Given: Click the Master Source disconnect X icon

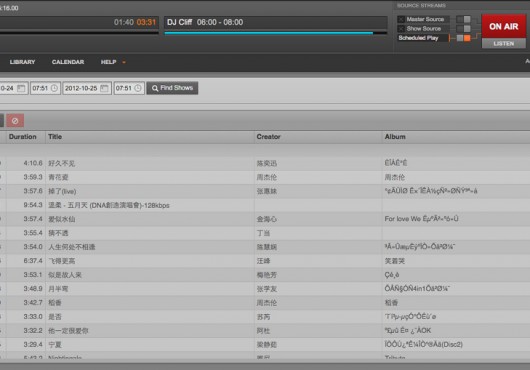Looking at the screenshot, I should click(x=401, y=19).
